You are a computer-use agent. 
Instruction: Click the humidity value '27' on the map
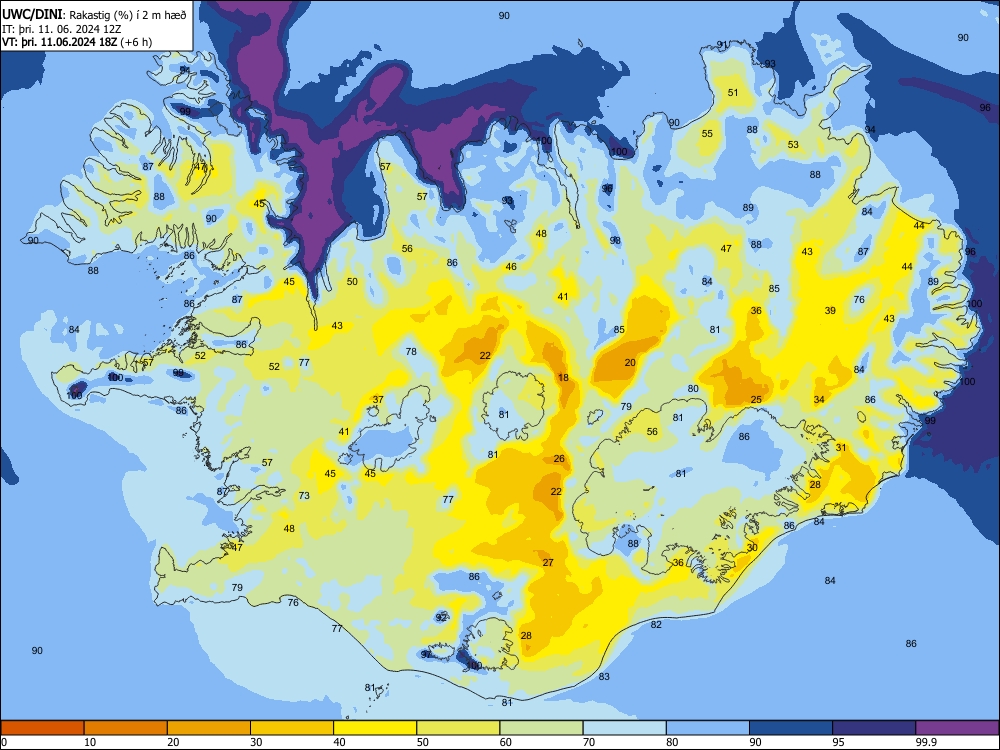click(548, 562)
